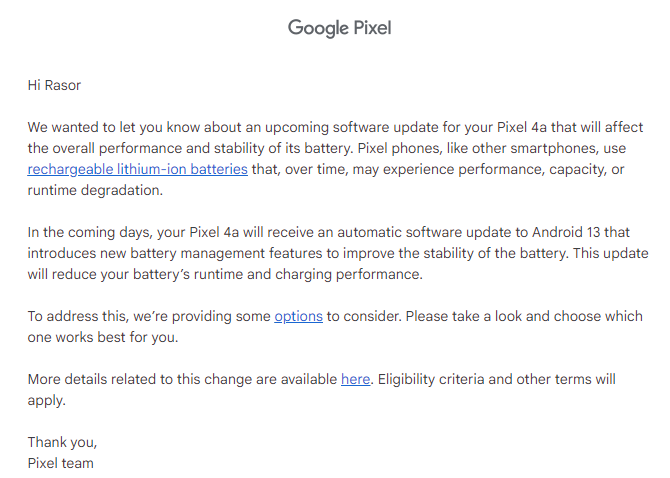Click the 'Thank you,' closing line

coord(62,442)
